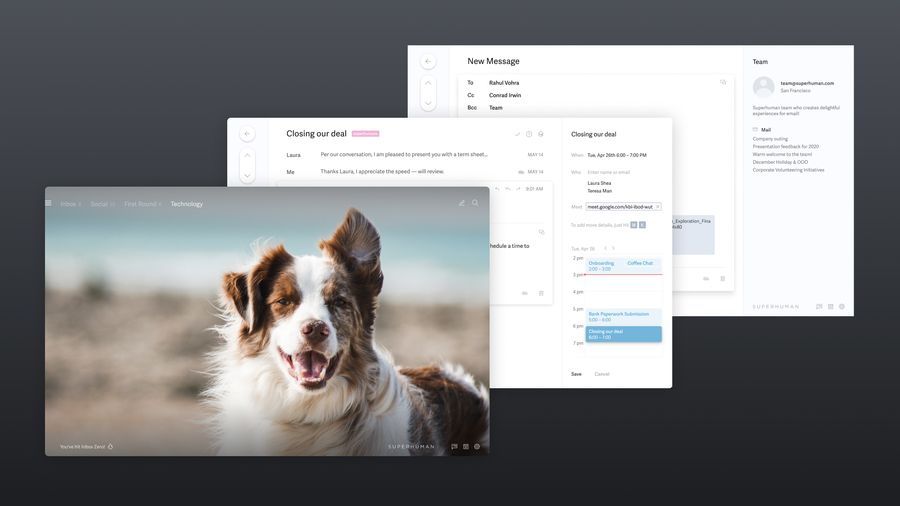Click To recipient Rahul Vohra
Image resolution: width=900 pixels, height=506 pixels.
[x=504, y=83]
